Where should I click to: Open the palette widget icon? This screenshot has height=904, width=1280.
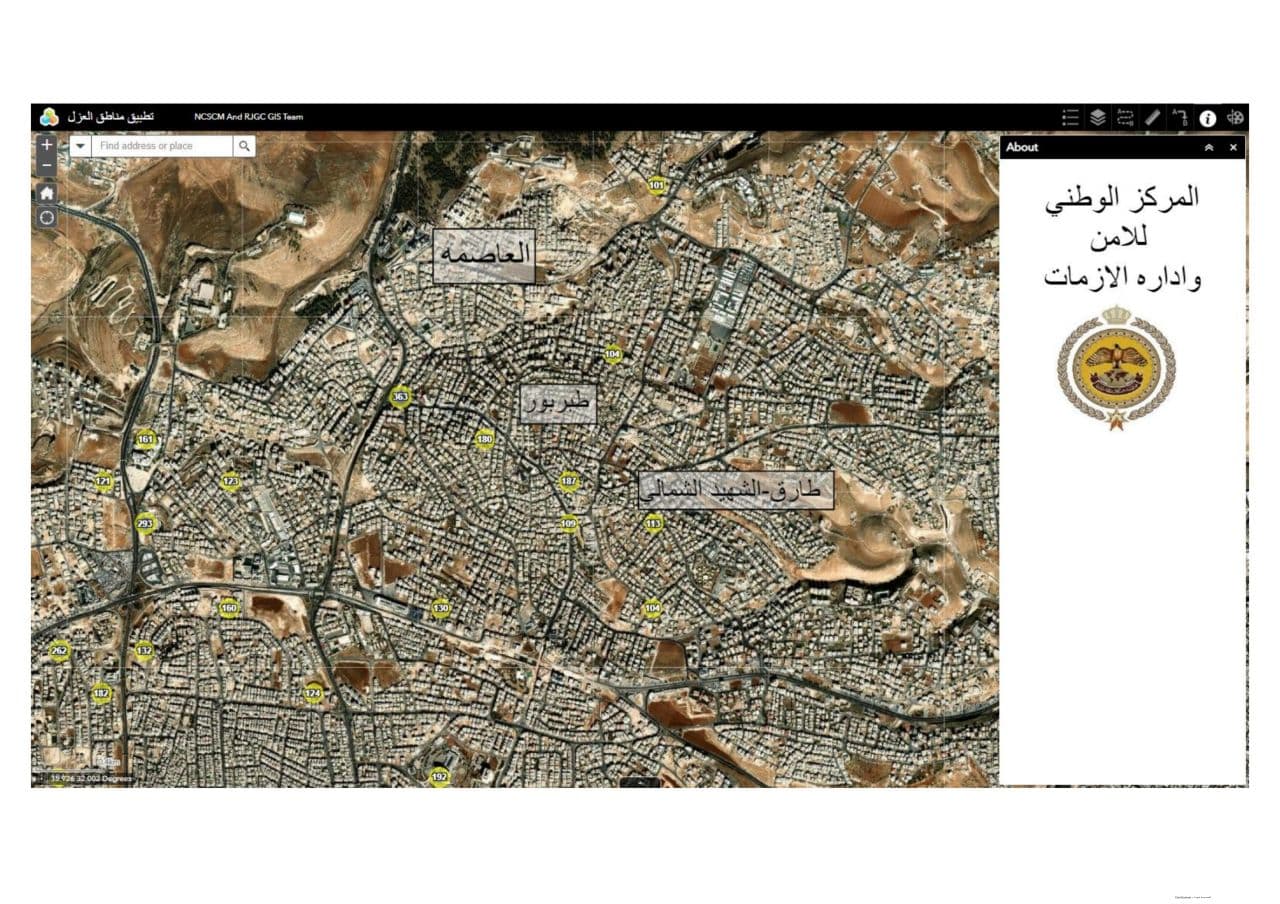pyautogui.click(x=1236, y=118)
